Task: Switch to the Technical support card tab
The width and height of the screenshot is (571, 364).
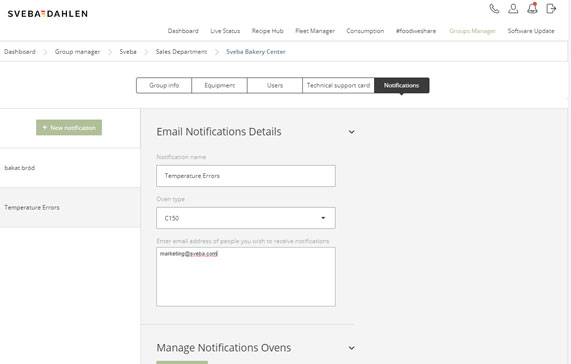Action: click(x=338, y=86)
